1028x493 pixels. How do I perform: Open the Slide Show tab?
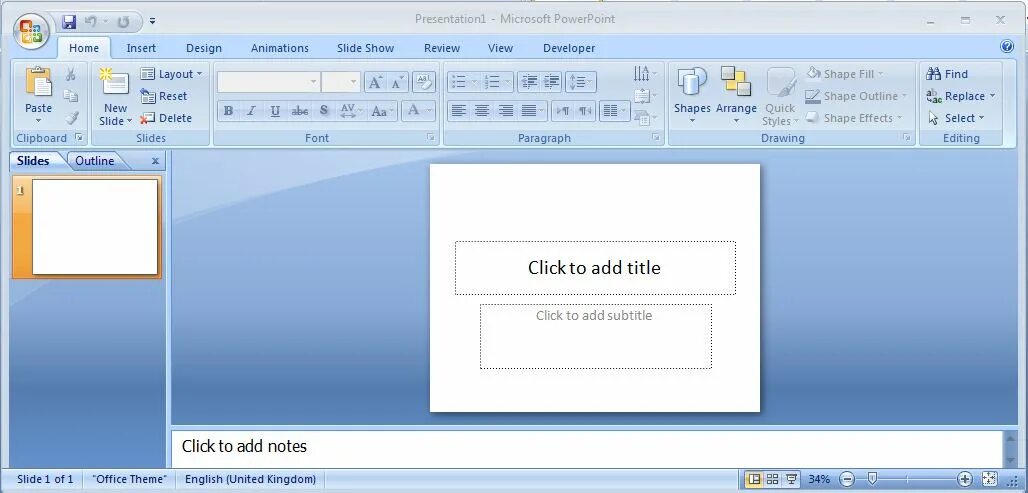(x=365, y=48)
